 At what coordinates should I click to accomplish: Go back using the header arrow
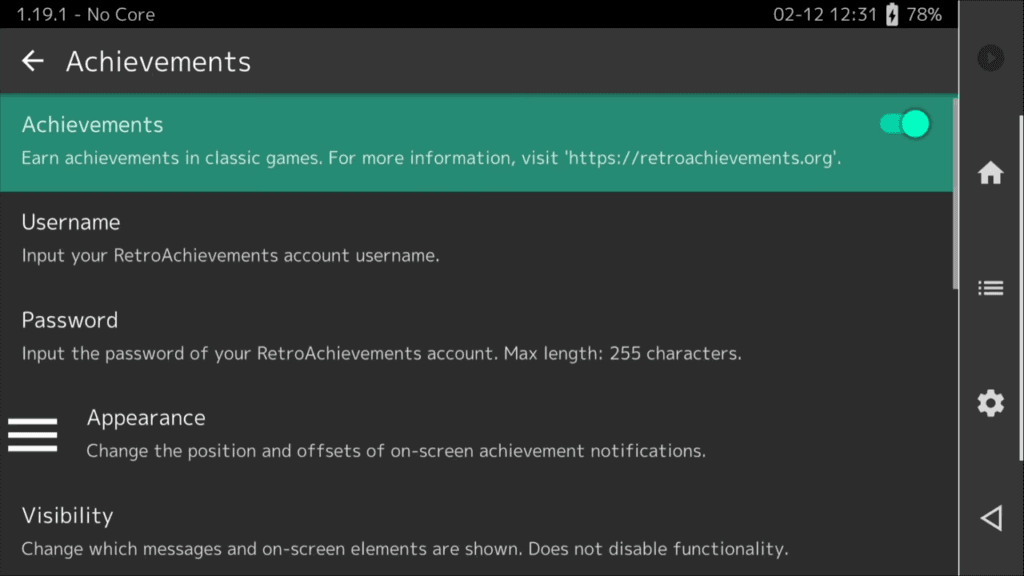point(33,61)
